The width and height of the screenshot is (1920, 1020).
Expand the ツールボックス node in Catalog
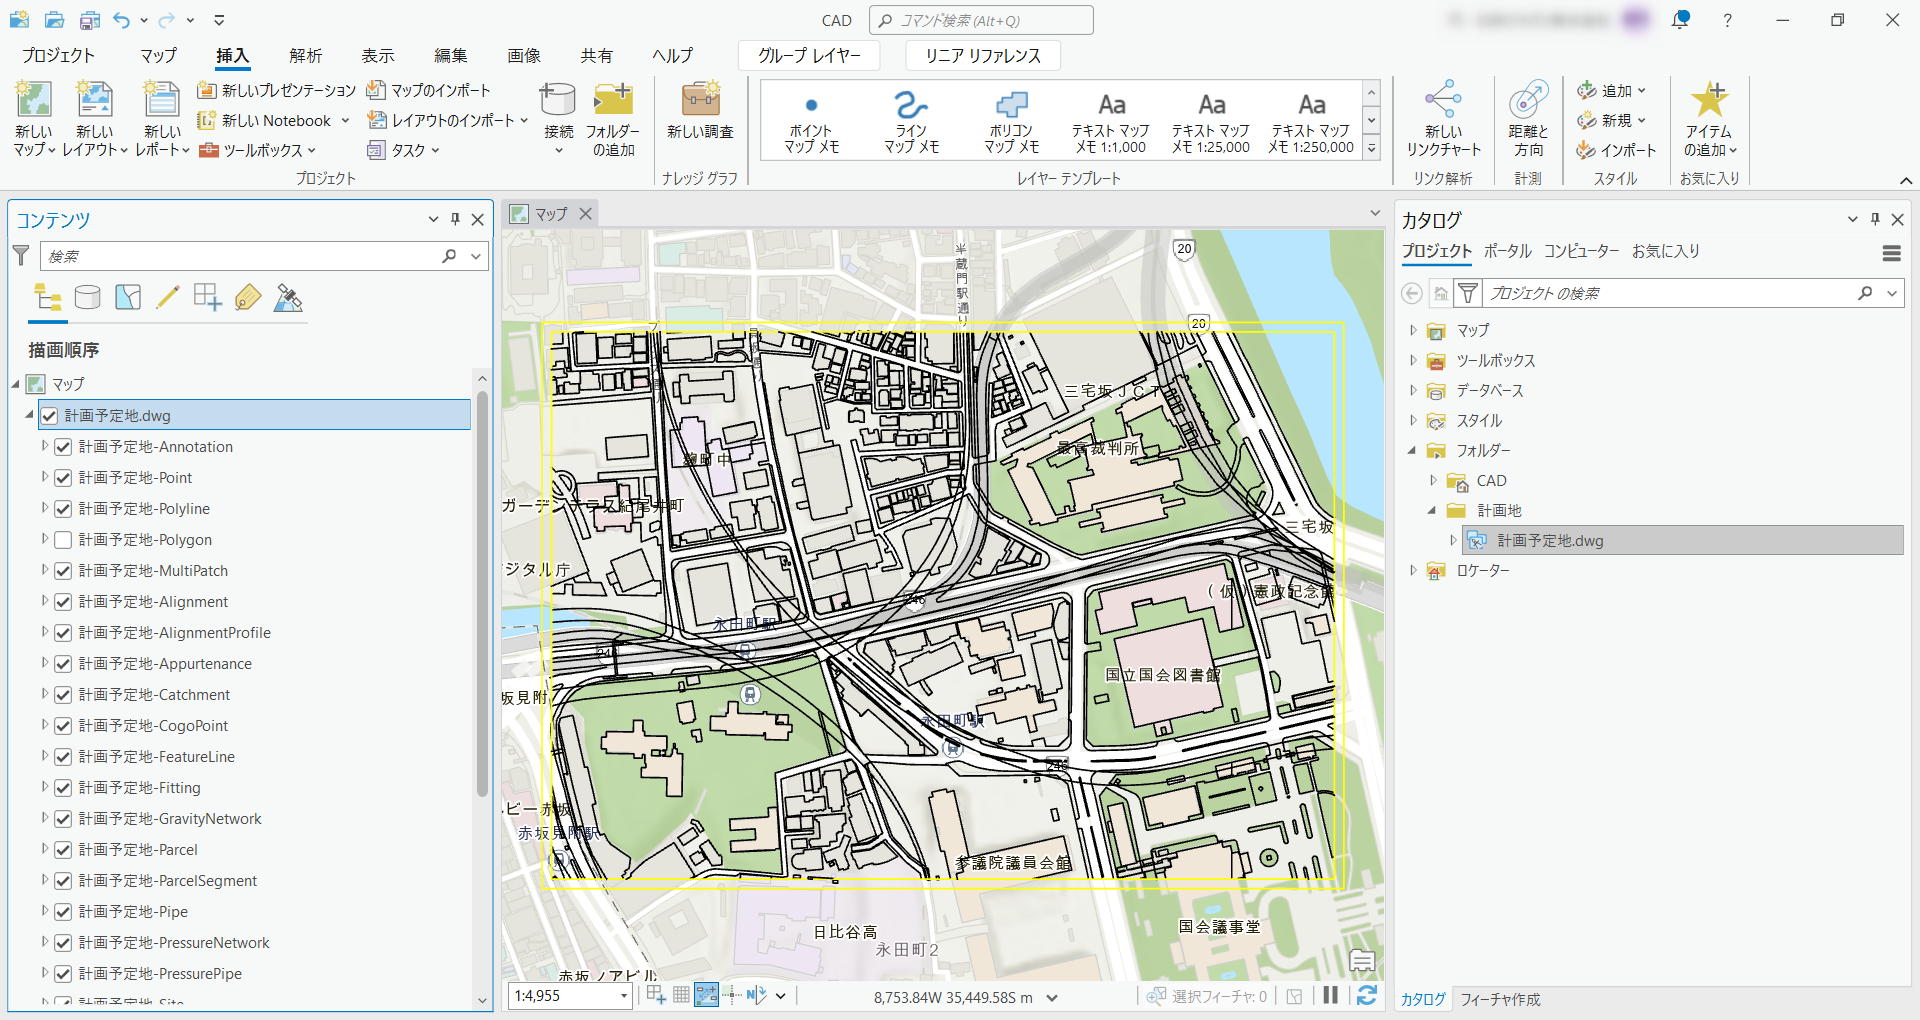tap(1413, 361)
